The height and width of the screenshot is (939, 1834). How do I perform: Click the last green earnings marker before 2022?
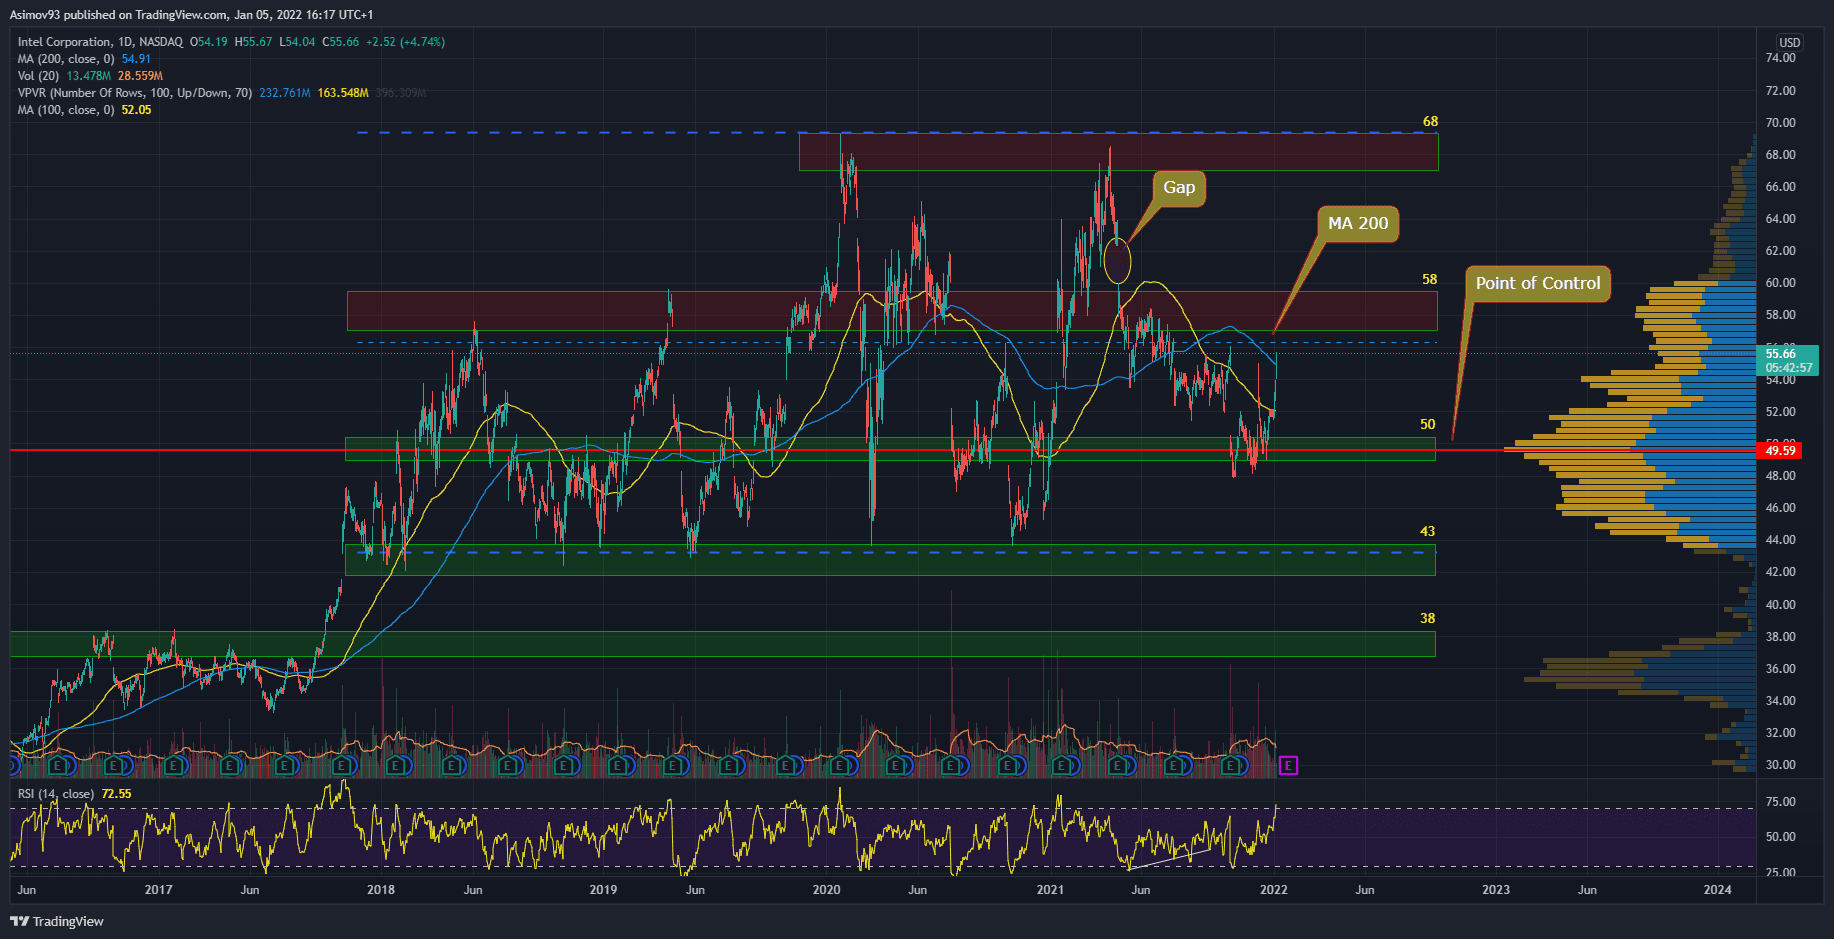click(1232, 766)
